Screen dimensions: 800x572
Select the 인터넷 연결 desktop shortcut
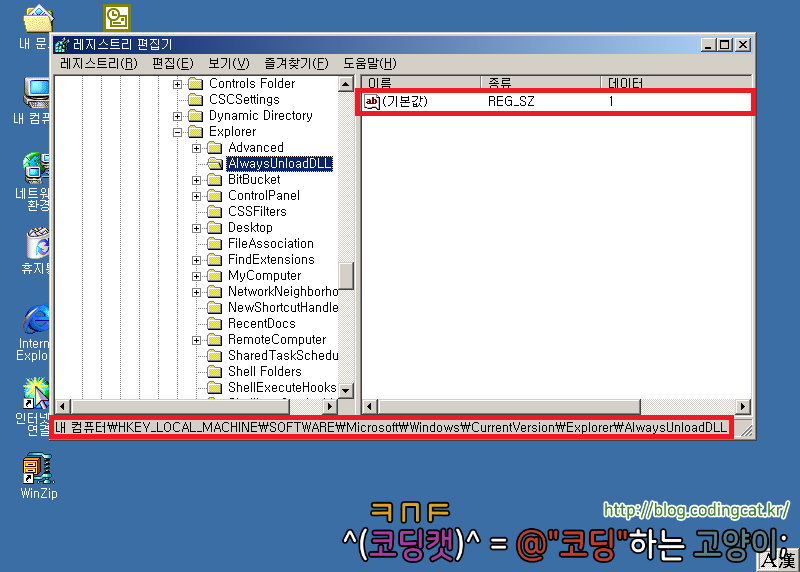33,407
